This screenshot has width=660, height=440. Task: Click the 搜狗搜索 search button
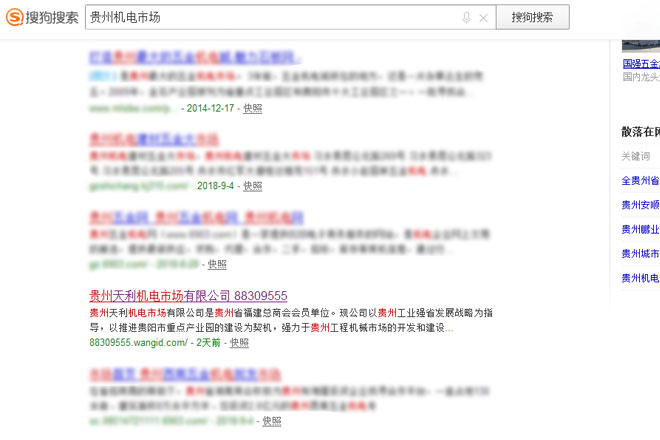pyautogui.click(x=532, y=17)
